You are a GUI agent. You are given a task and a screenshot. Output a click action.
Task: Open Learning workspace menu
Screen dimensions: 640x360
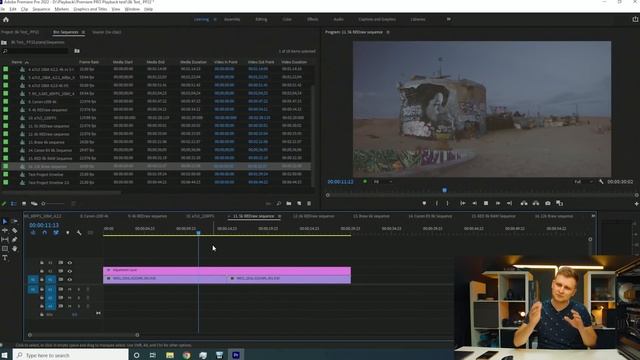(215, 19)
